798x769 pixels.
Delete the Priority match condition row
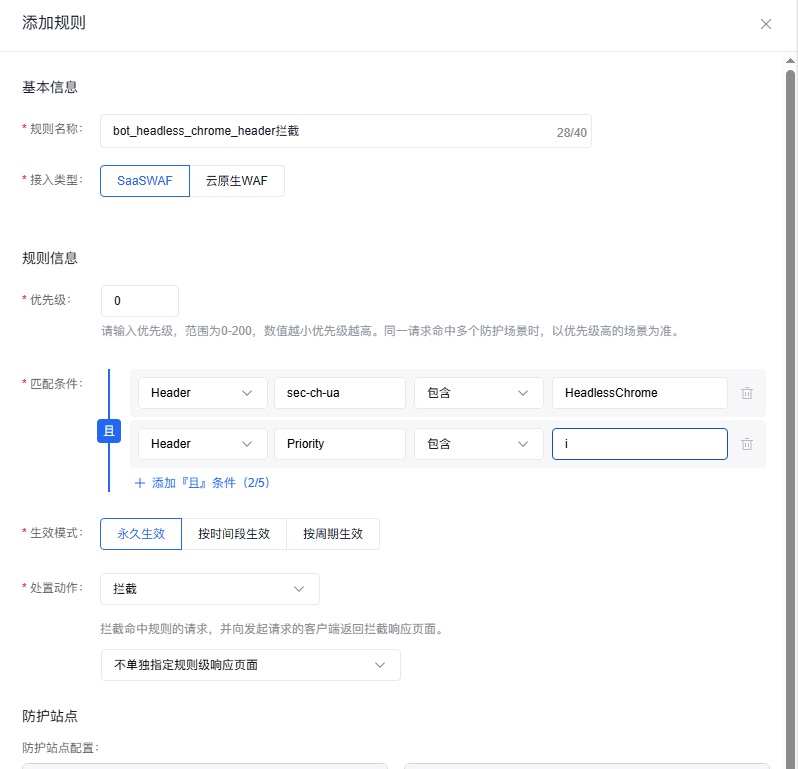[x=747, y=444]
